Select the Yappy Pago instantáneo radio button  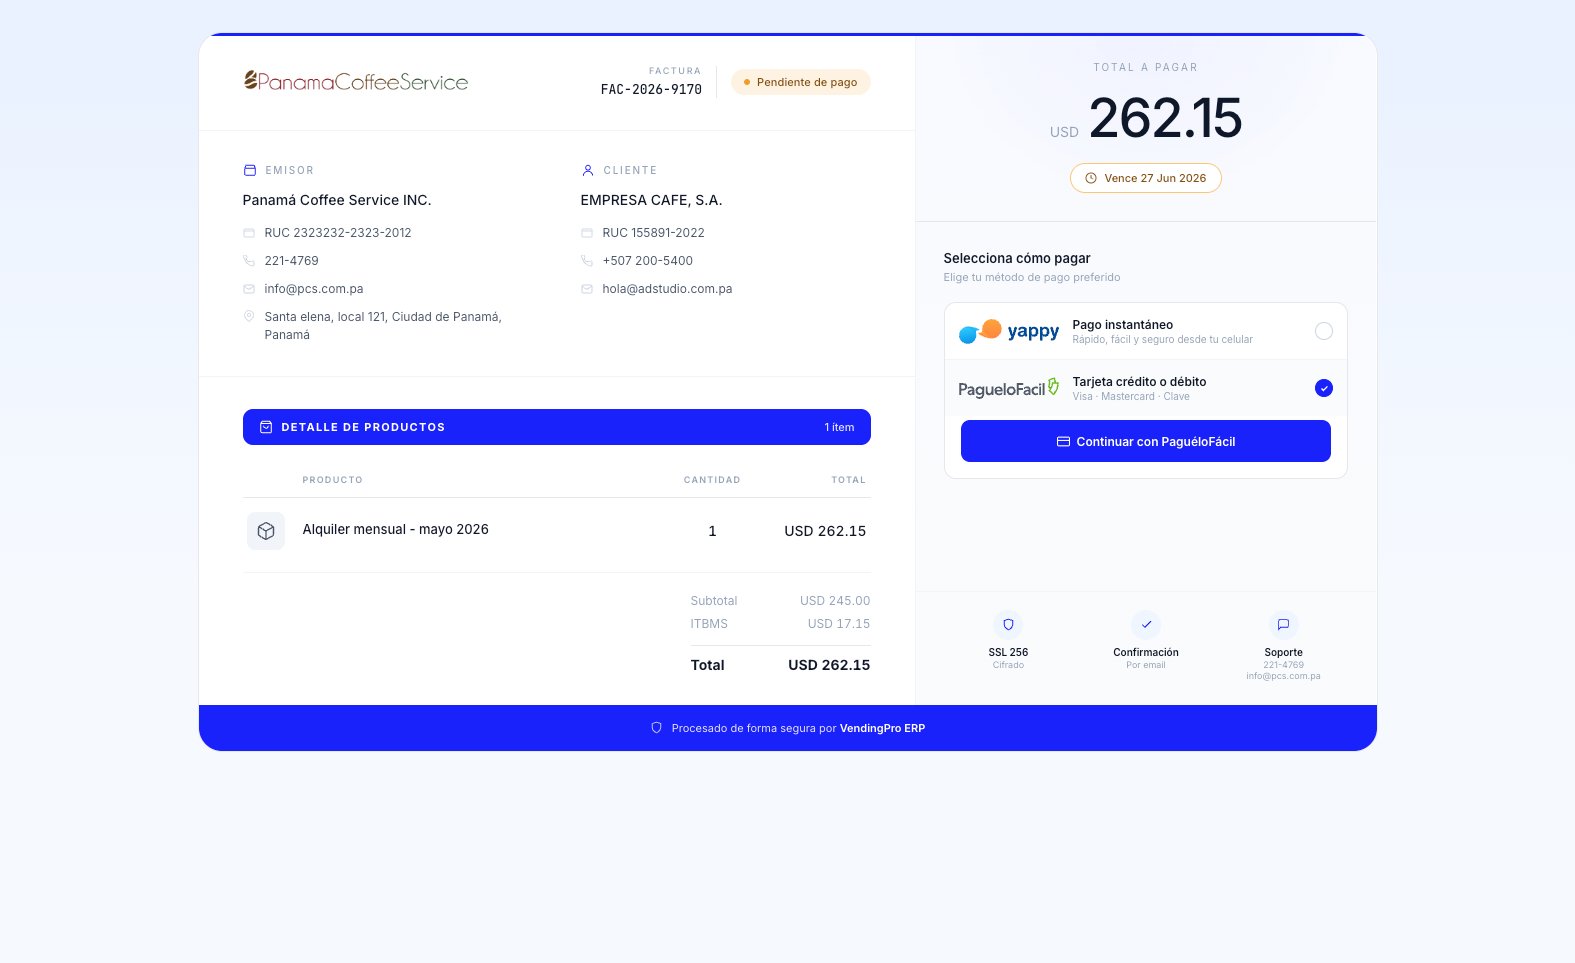tap(1324, 331)
